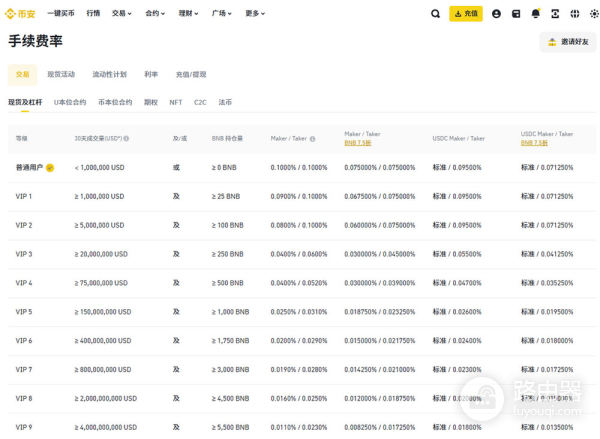Open the search magnifier icon

435,14
